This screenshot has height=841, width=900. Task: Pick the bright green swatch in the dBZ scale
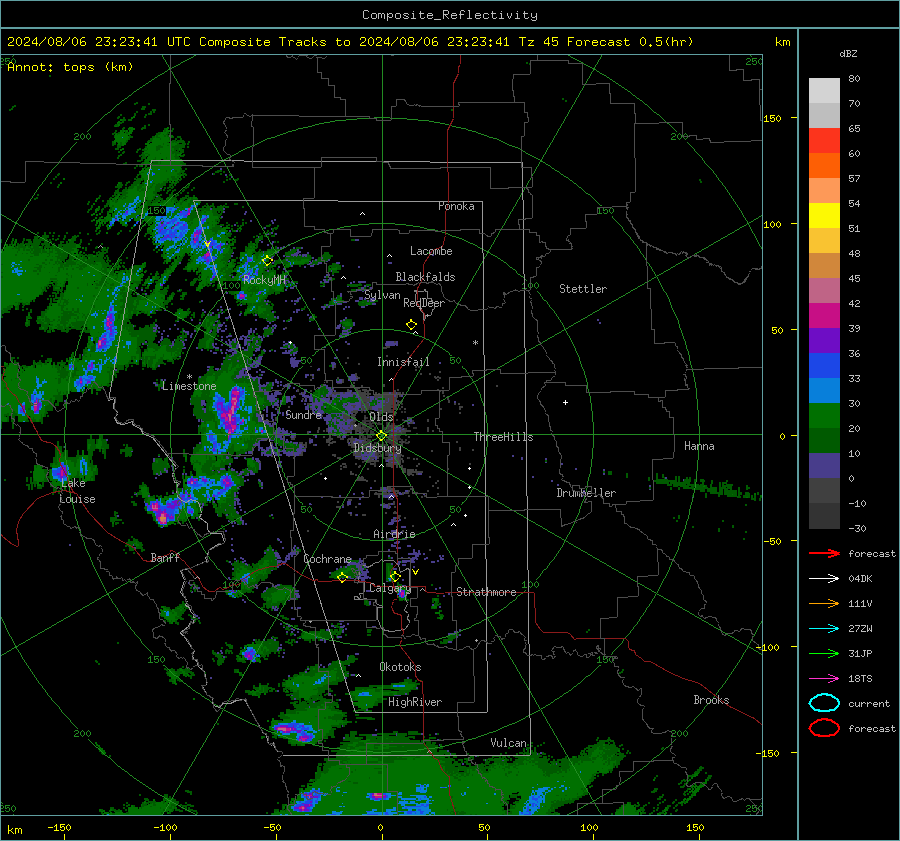[x=824, y=416]
